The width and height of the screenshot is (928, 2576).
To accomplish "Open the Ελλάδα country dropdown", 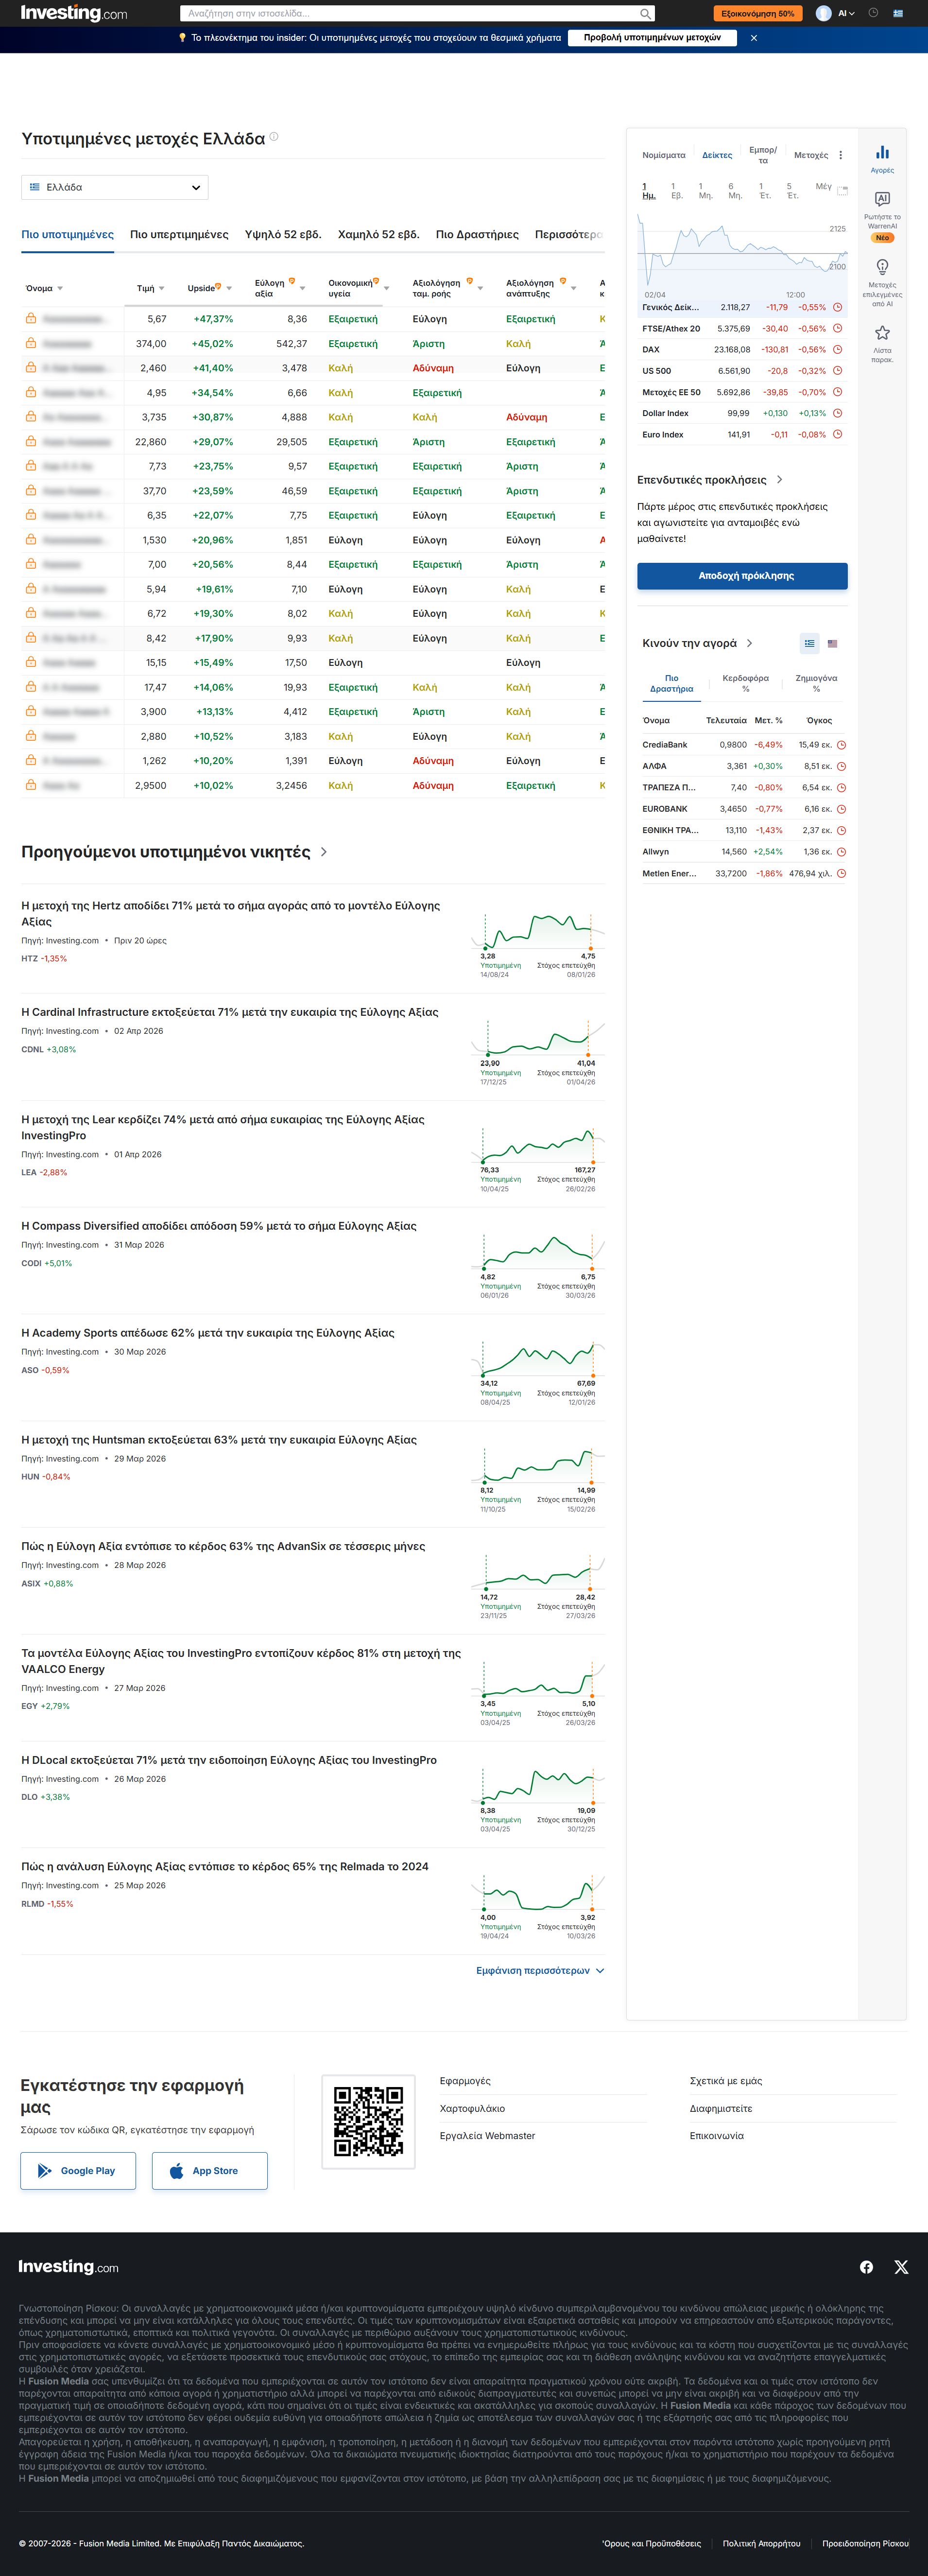I will click(x=115, y=187).
